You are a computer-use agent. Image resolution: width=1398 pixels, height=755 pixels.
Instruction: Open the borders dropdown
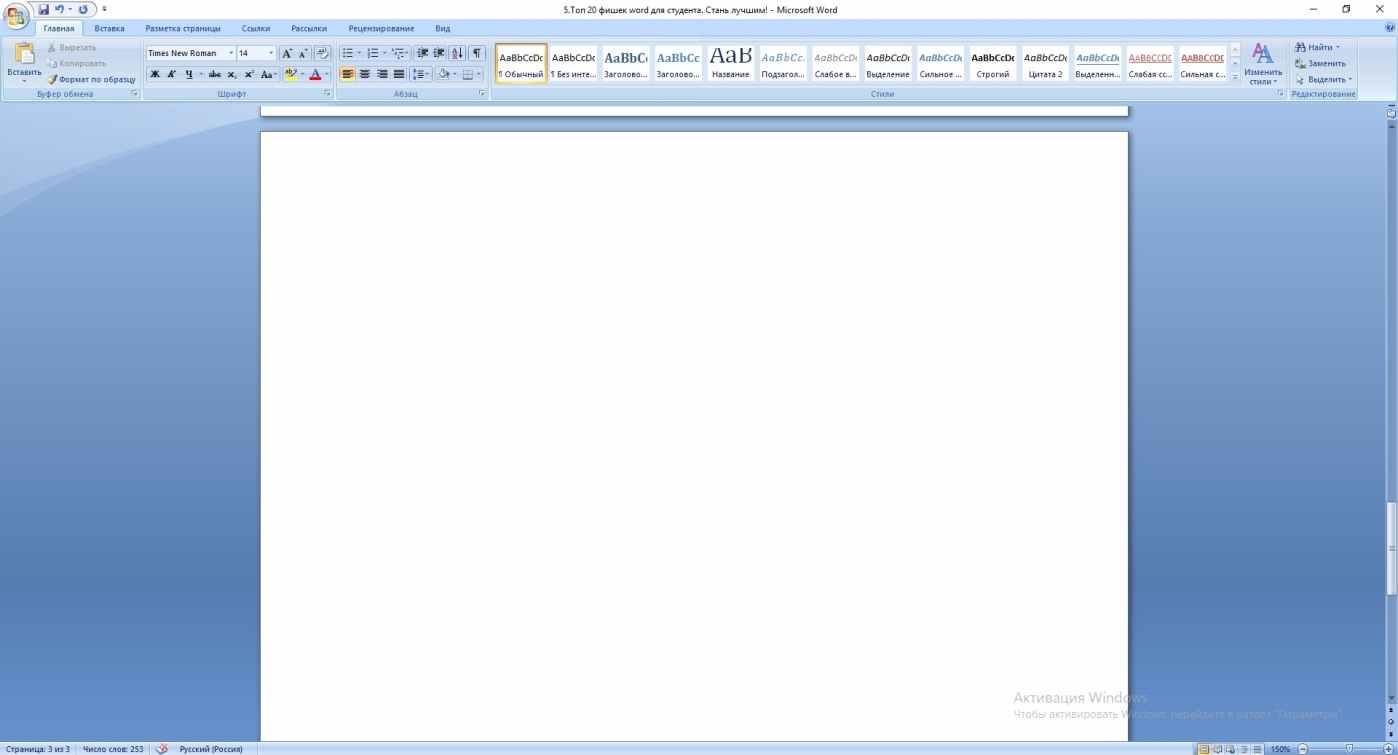coord(479,74)
